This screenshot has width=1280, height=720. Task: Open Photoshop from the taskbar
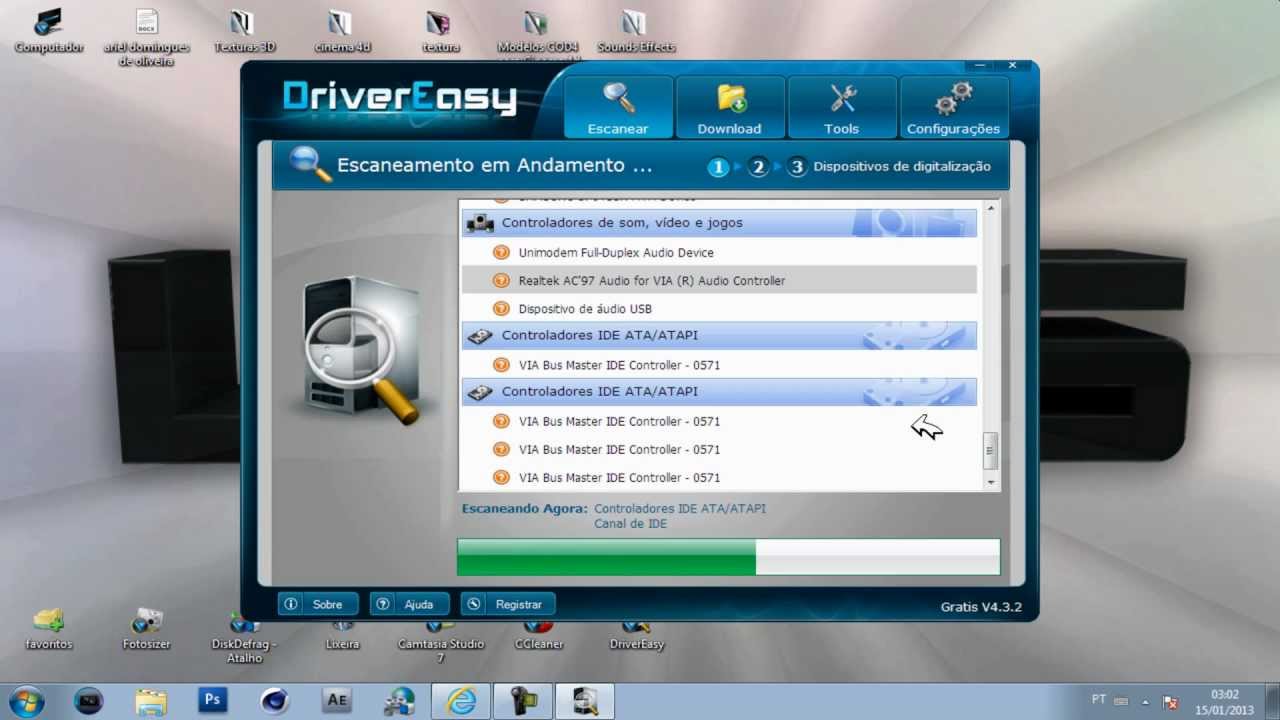[x=212, y=701]
